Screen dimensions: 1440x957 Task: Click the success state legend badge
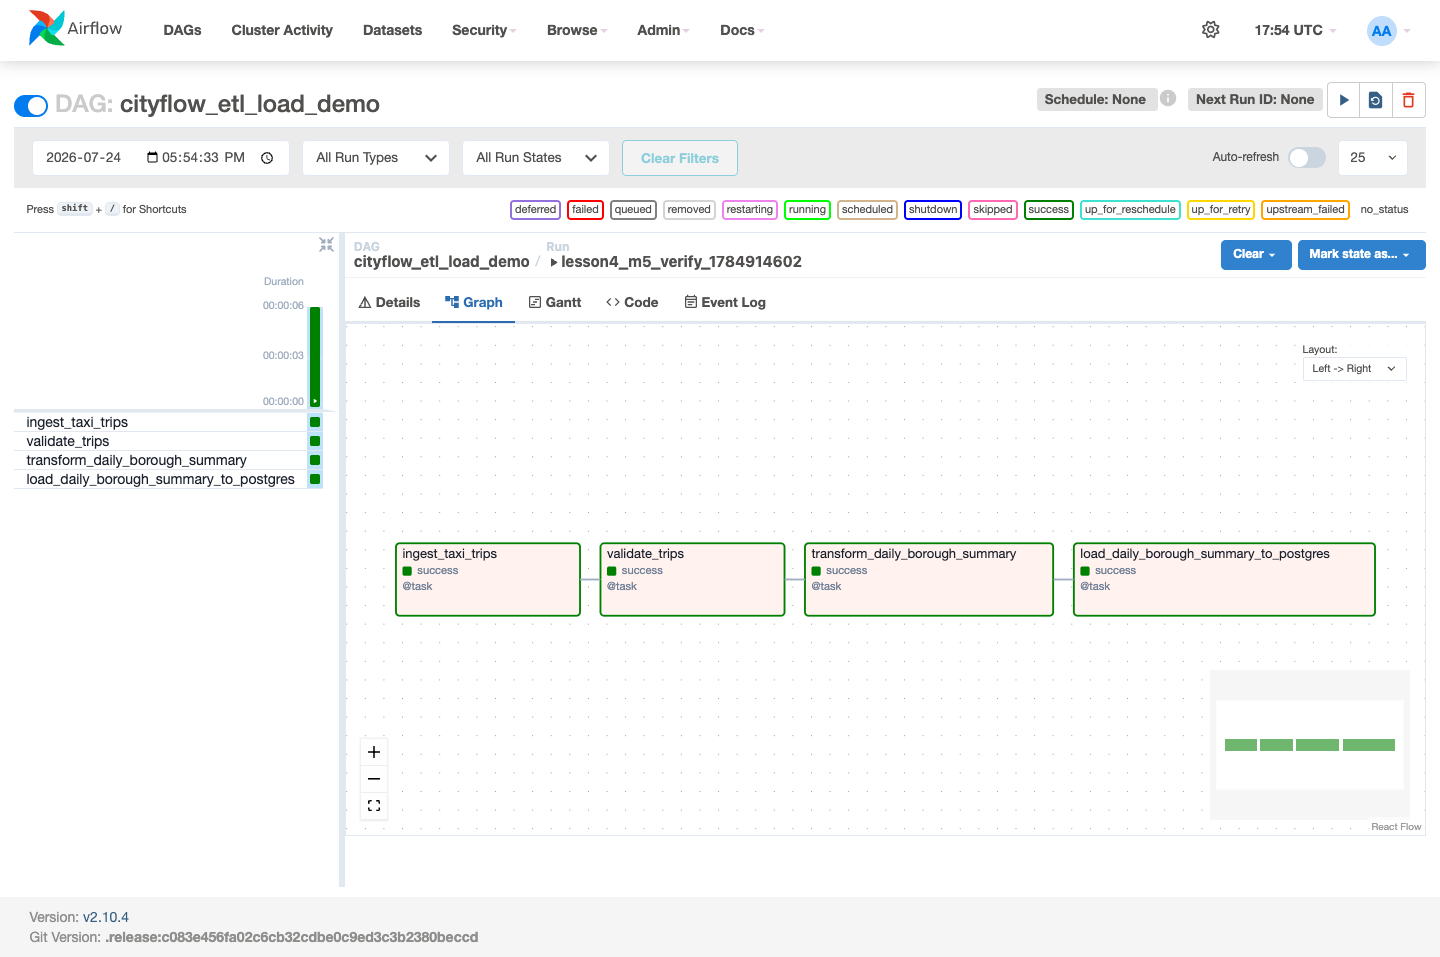1048,209
